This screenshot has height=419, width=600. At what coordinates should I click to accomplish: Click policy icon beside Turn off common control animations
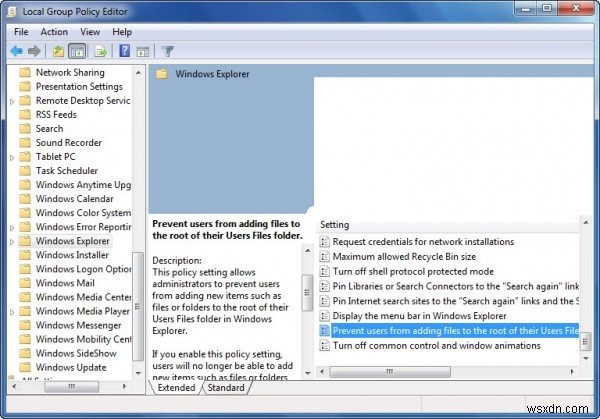[324, 346]
